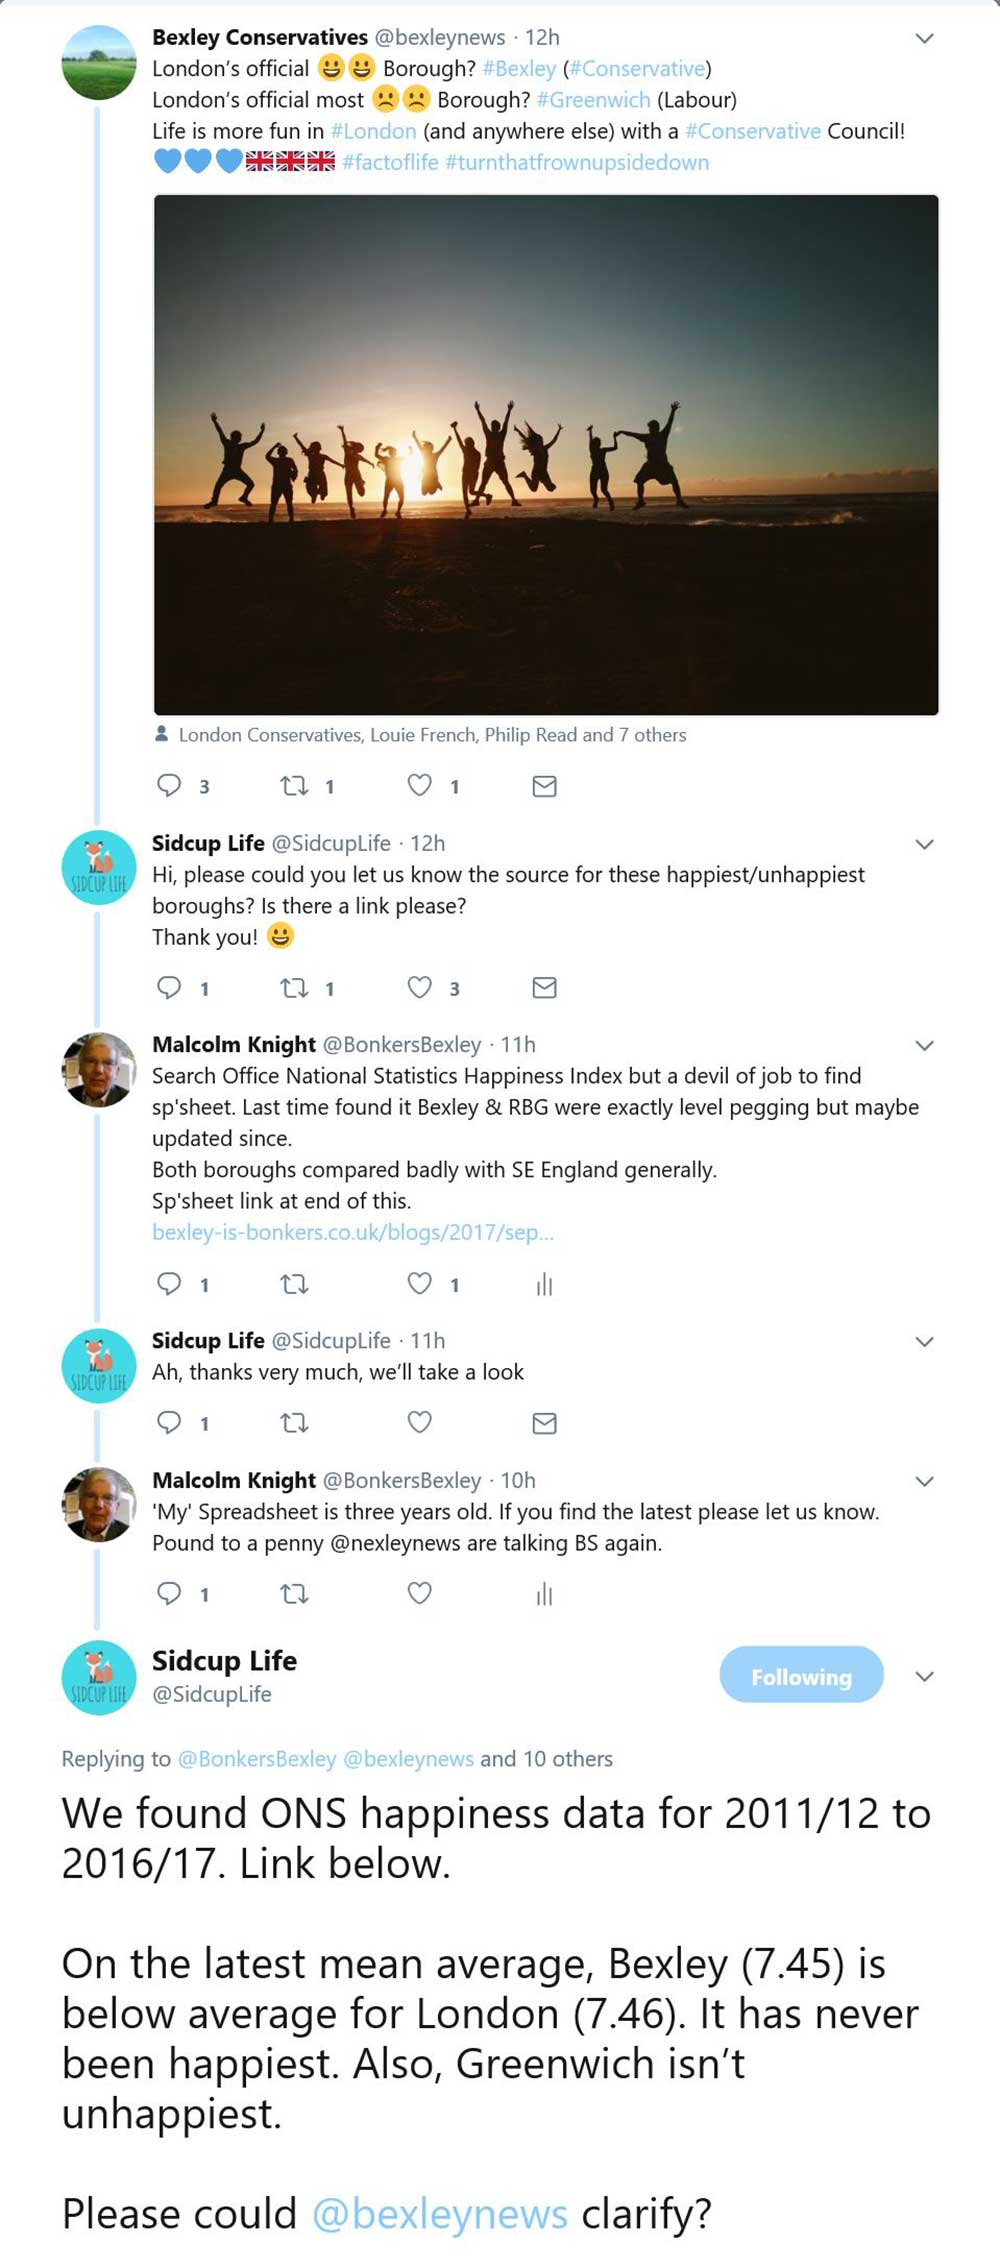This screenshot has height=2268, width=1000.
Task: Like Sidcup Life's source request tweet
Action: click(419, 988)
